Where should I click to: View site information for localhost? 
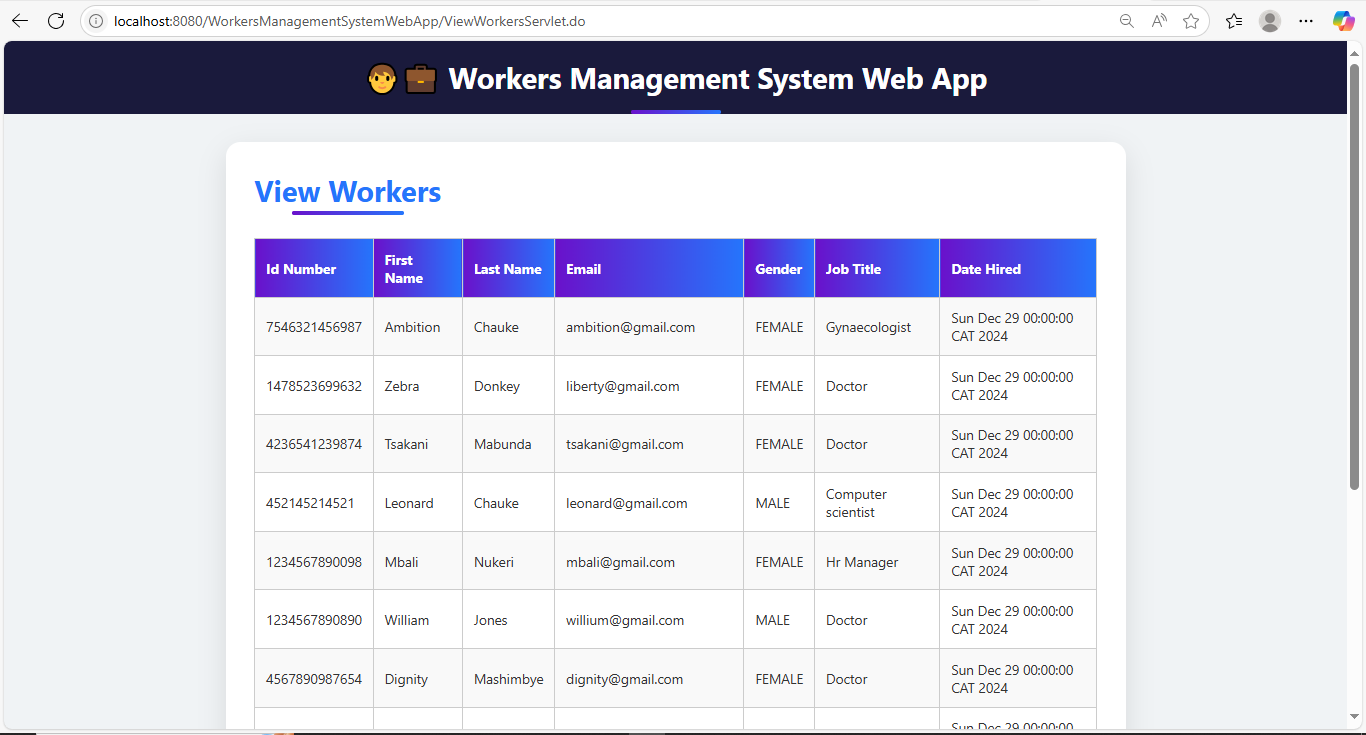click(95, 20)
